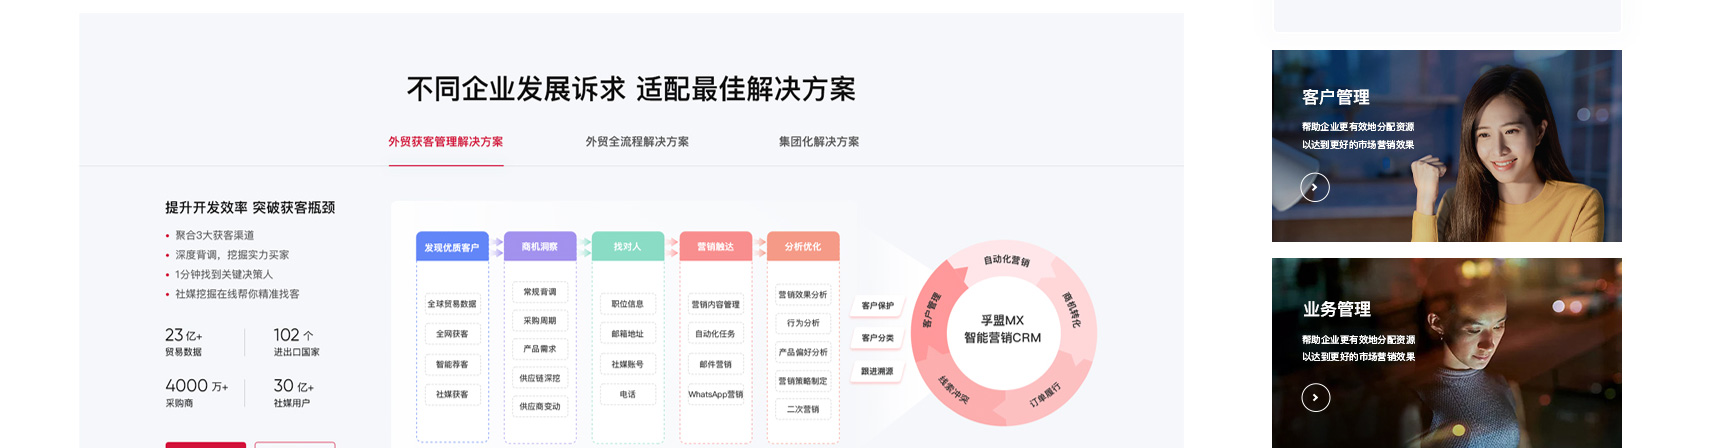Screen dimensions: 1720x448
Task: Click the 自动化营销 ring segment
Action: pos(1007,260)
